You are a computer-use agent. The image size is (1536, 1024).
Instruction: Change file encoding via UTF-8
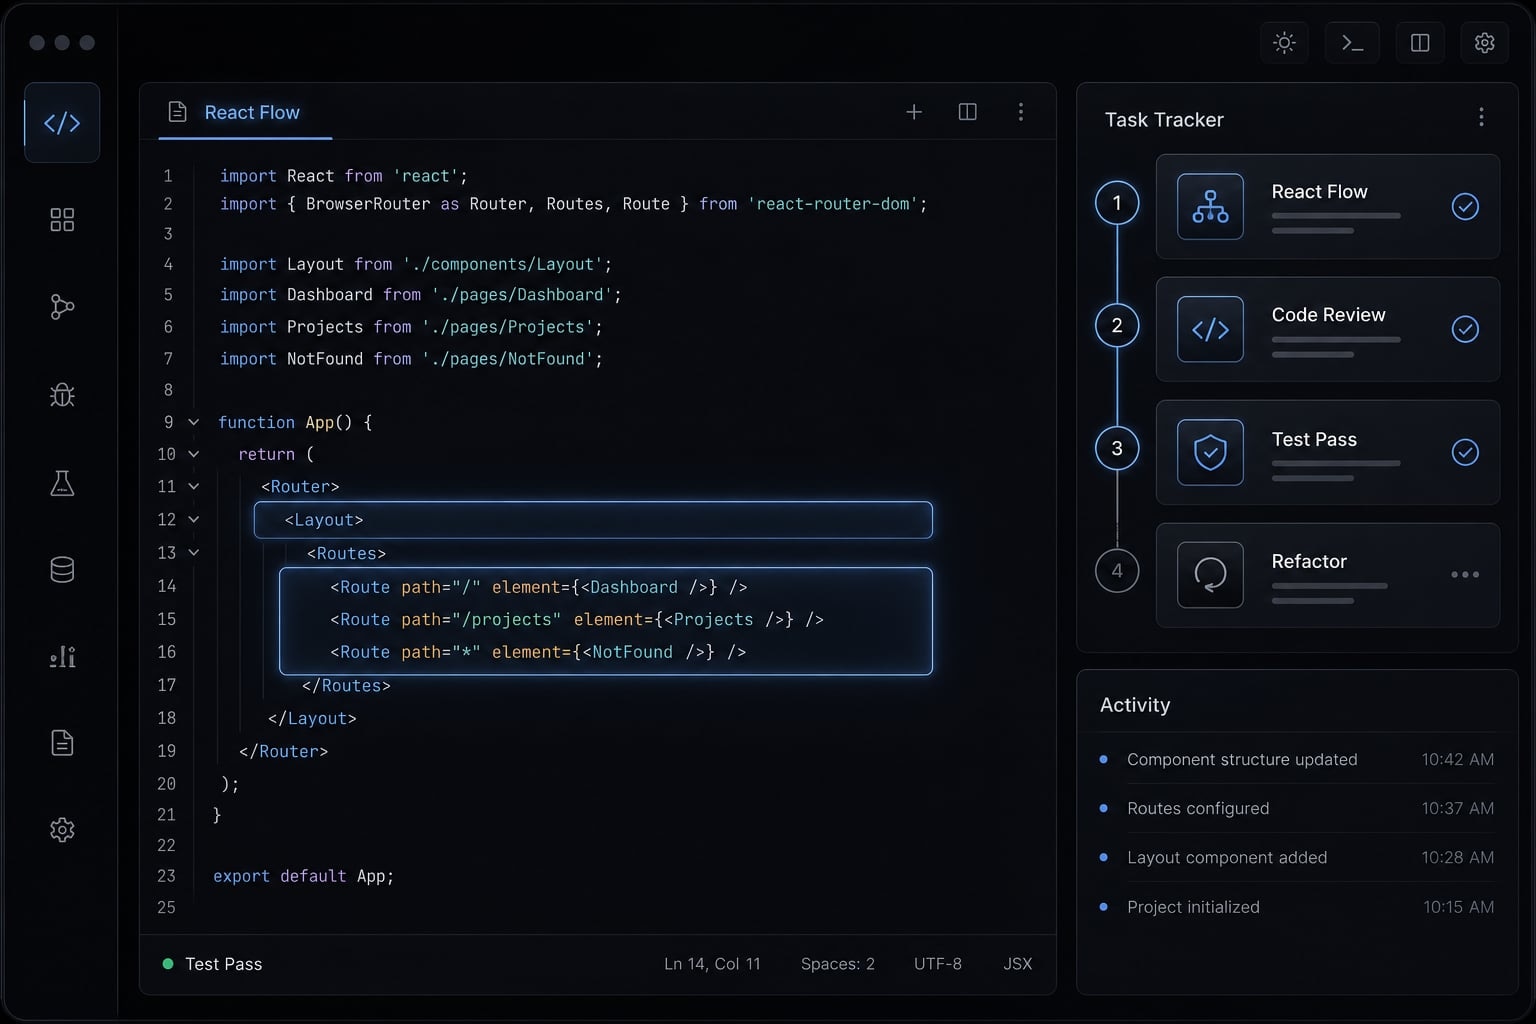(x=938, y=964)
